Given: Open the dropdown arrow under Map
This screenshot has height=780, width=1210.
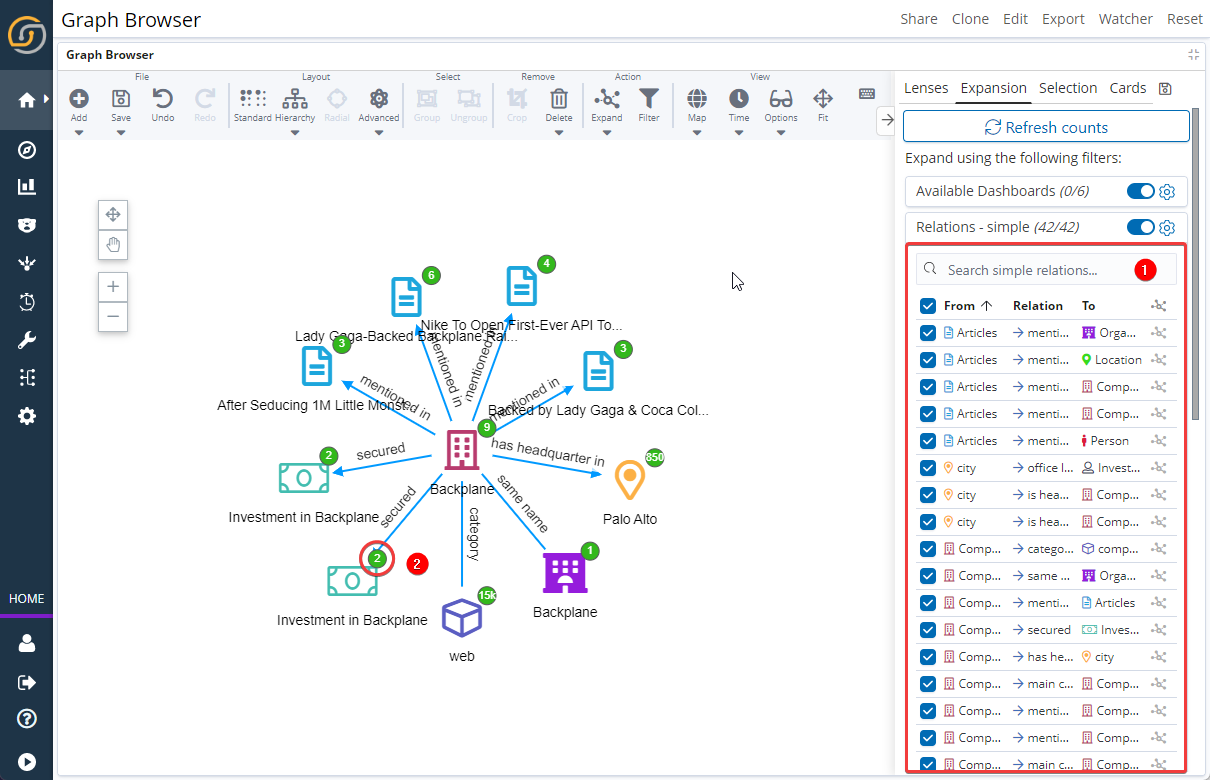Looking at the screenshot, I should tap(696, 130).
